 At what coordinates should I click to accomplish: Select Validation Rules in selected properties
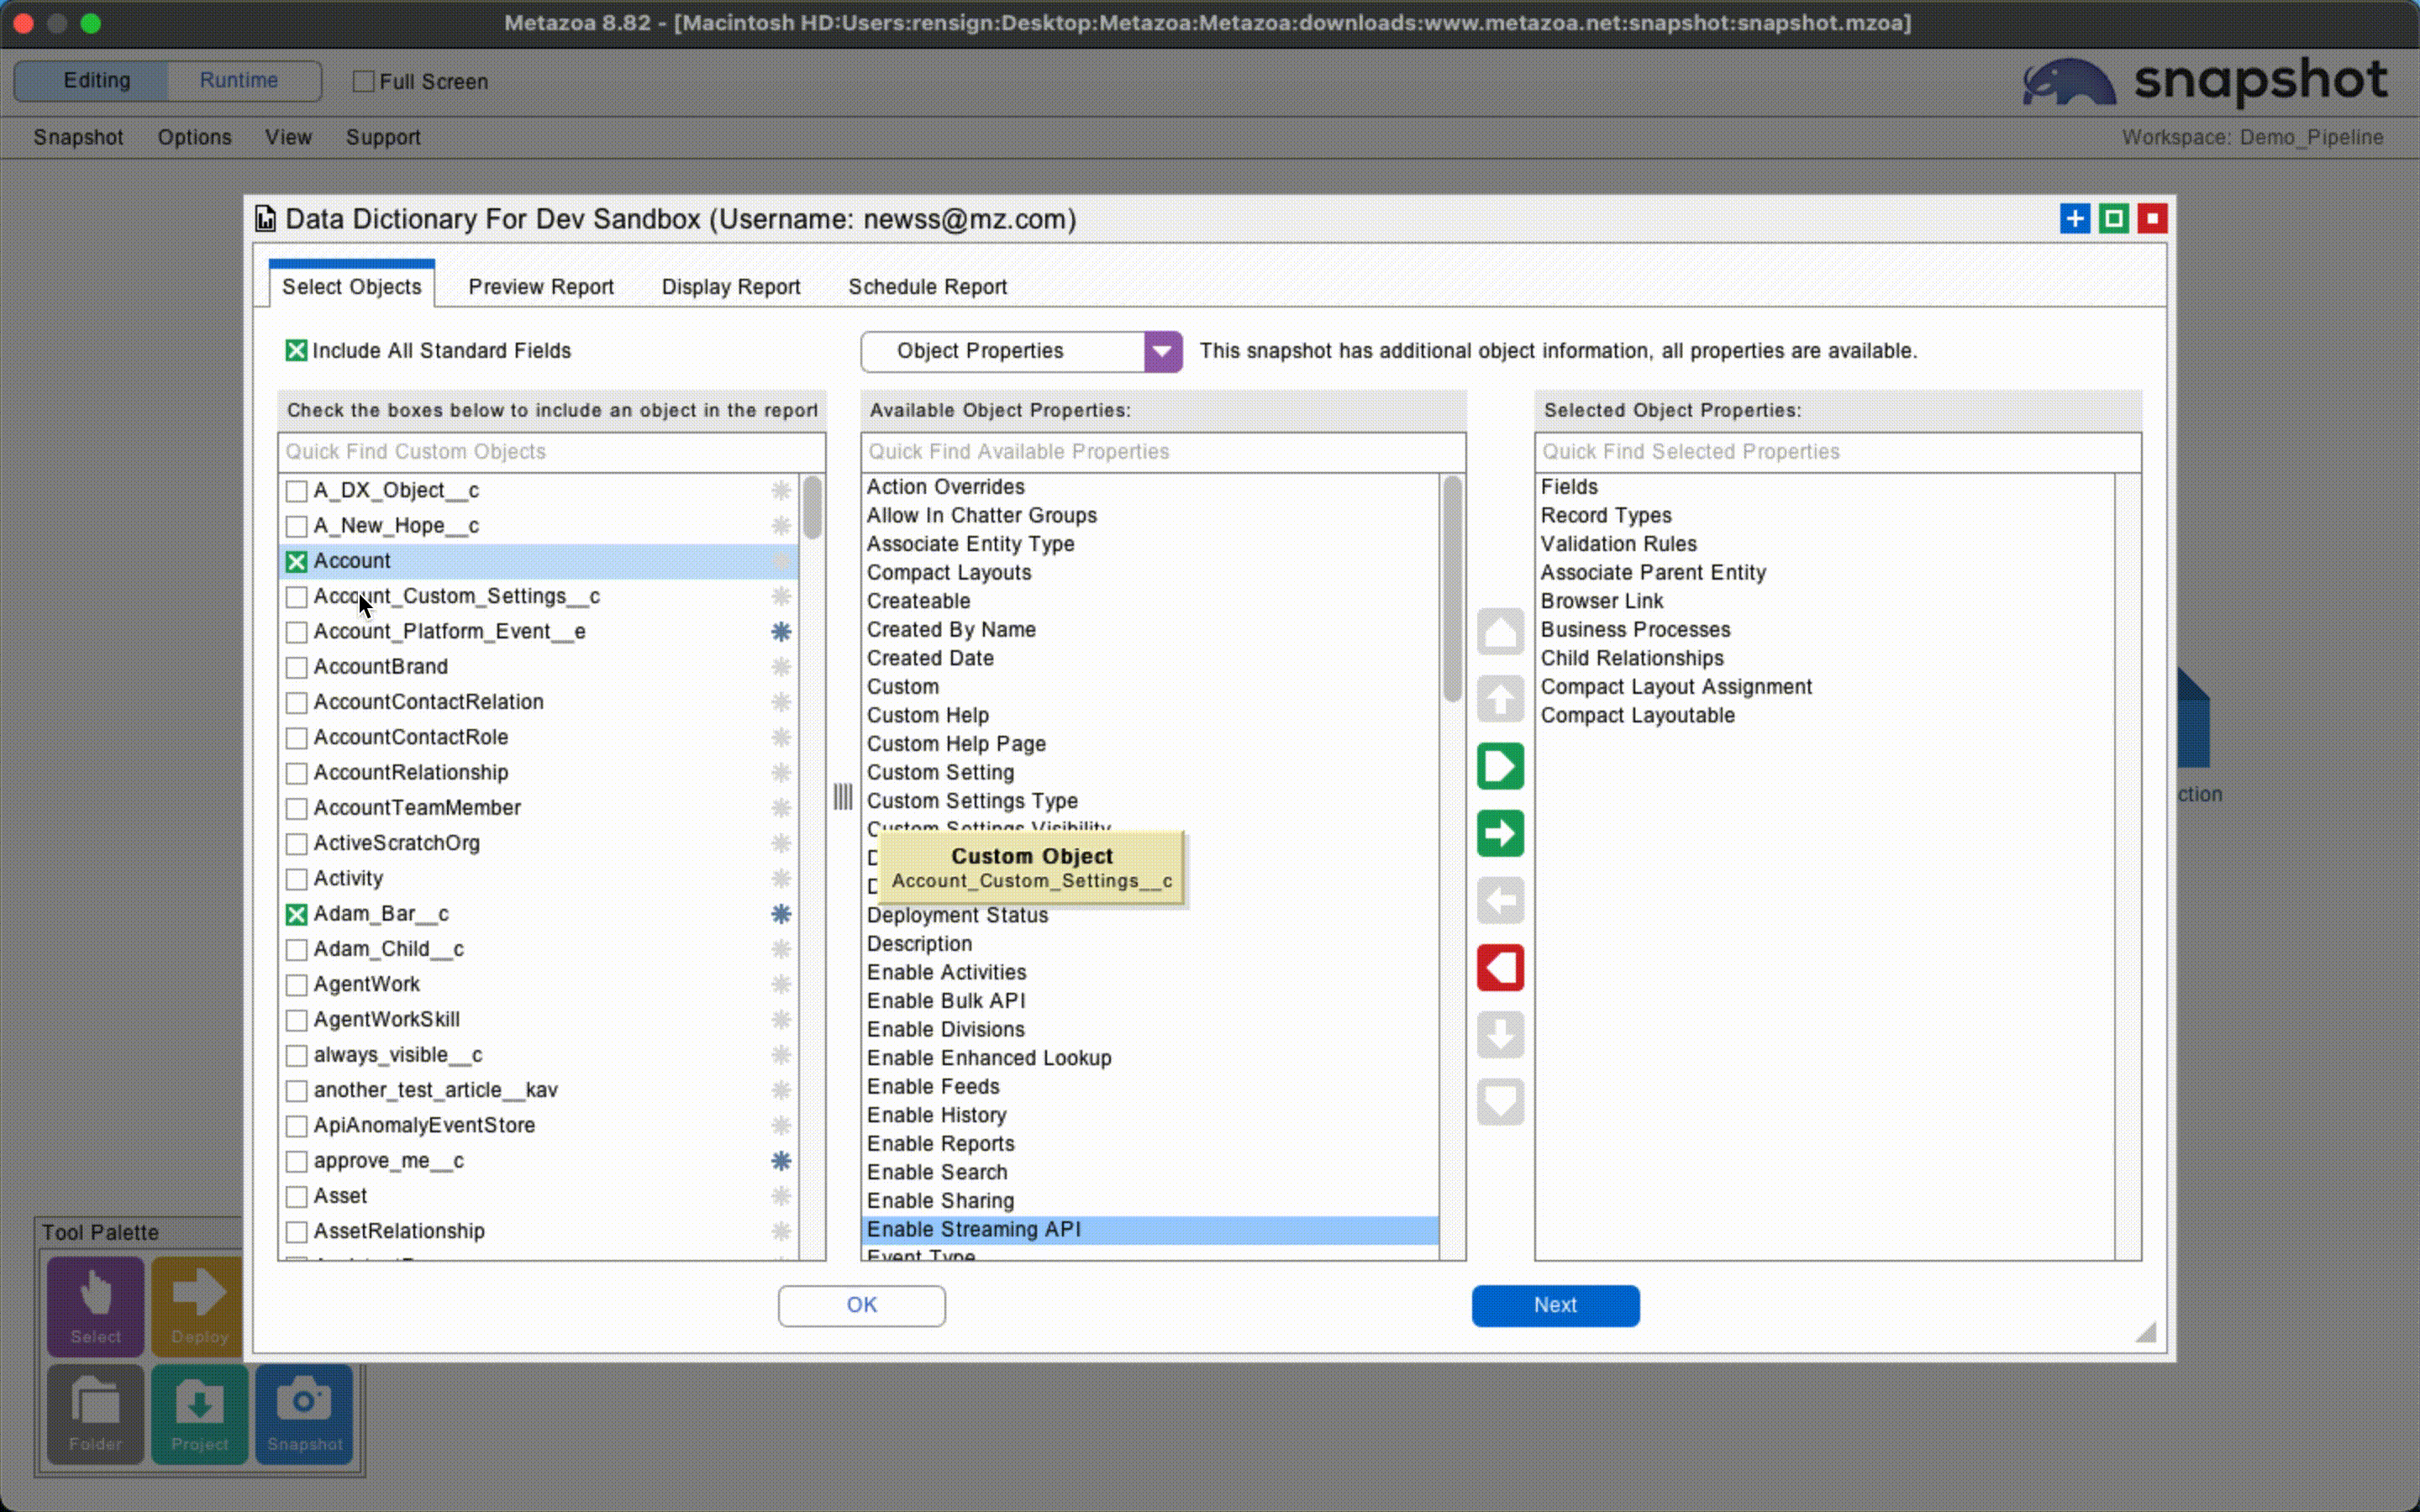click(1825, 544)
